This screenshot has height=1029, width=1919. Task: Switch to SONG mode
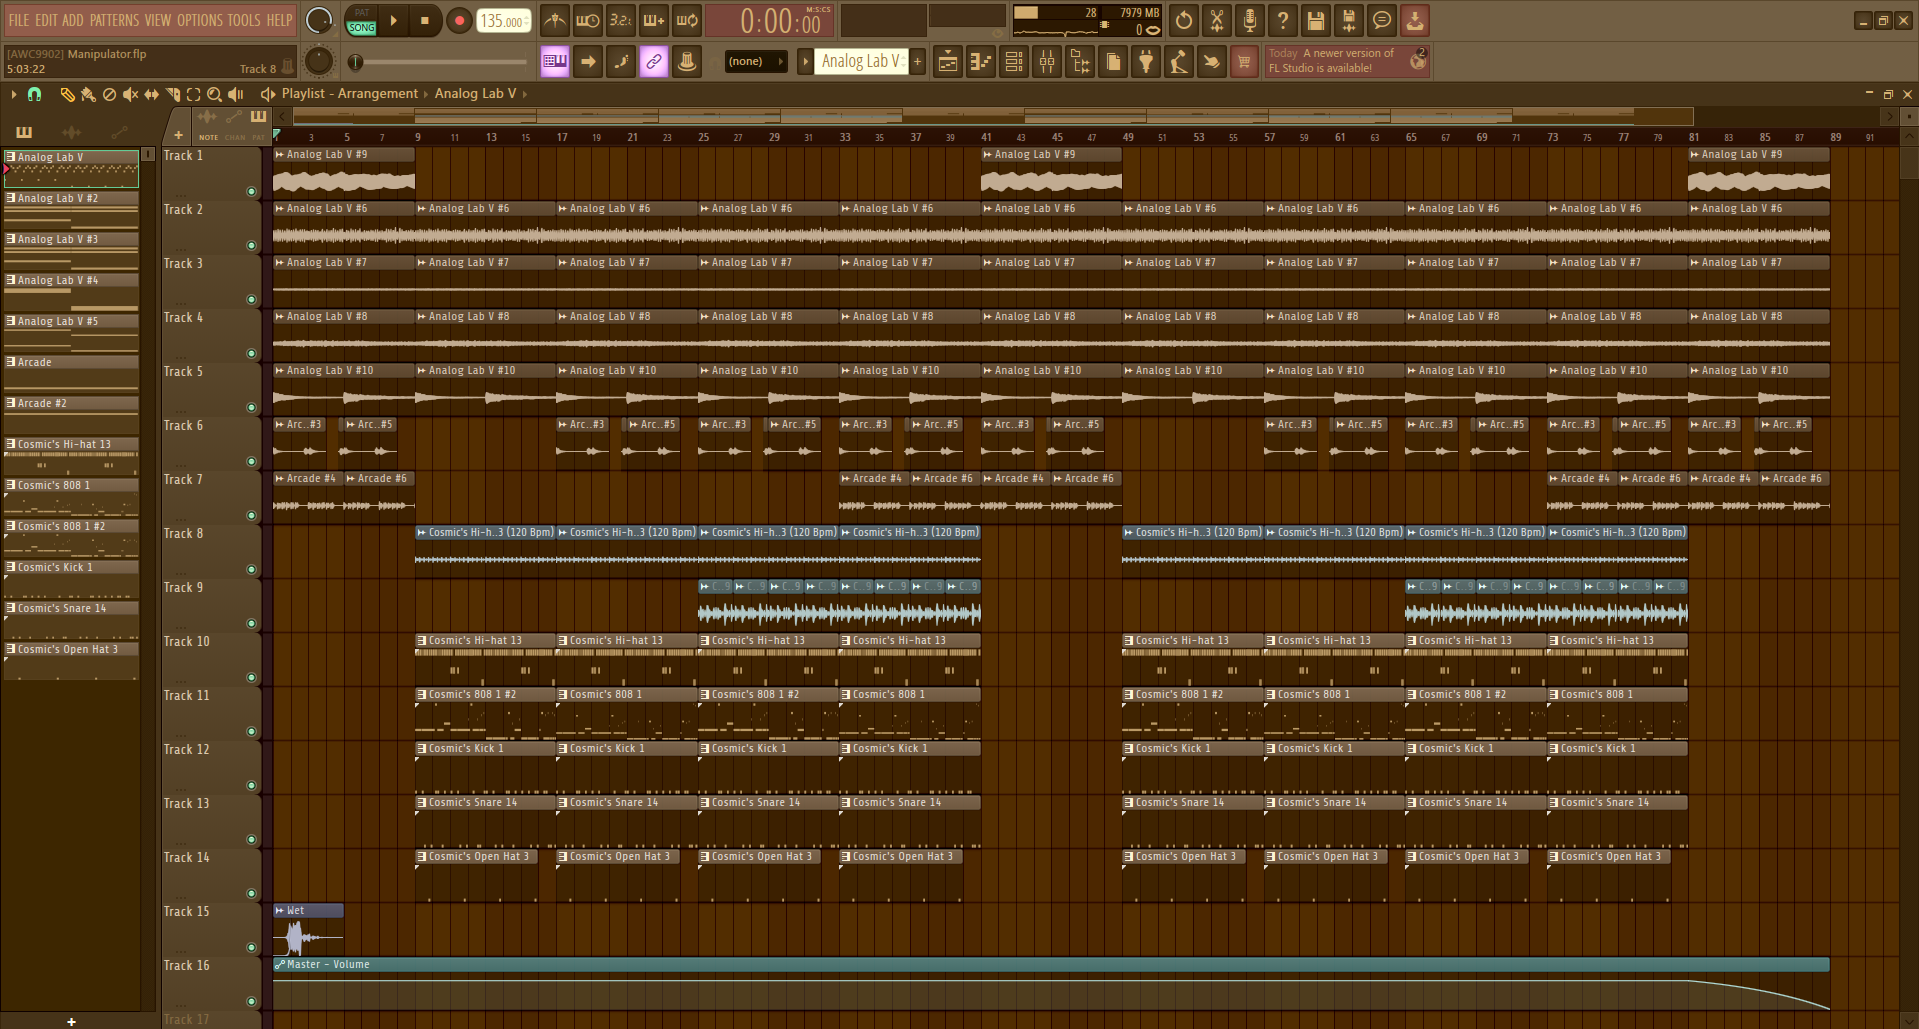[362, 28]
